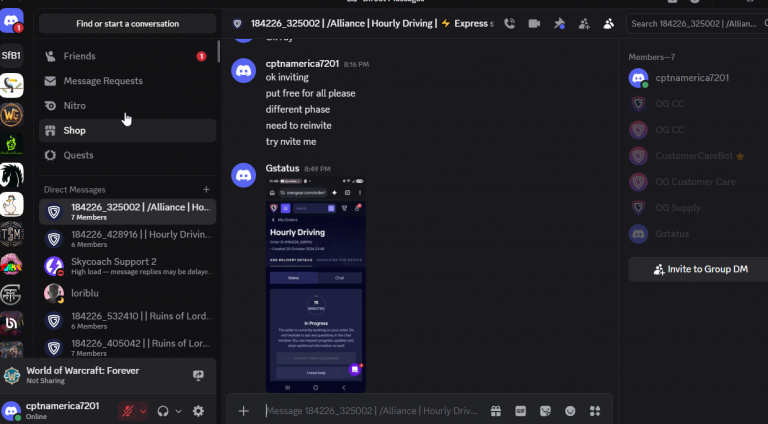Open the SfB1 server

(x=11, y=55)
